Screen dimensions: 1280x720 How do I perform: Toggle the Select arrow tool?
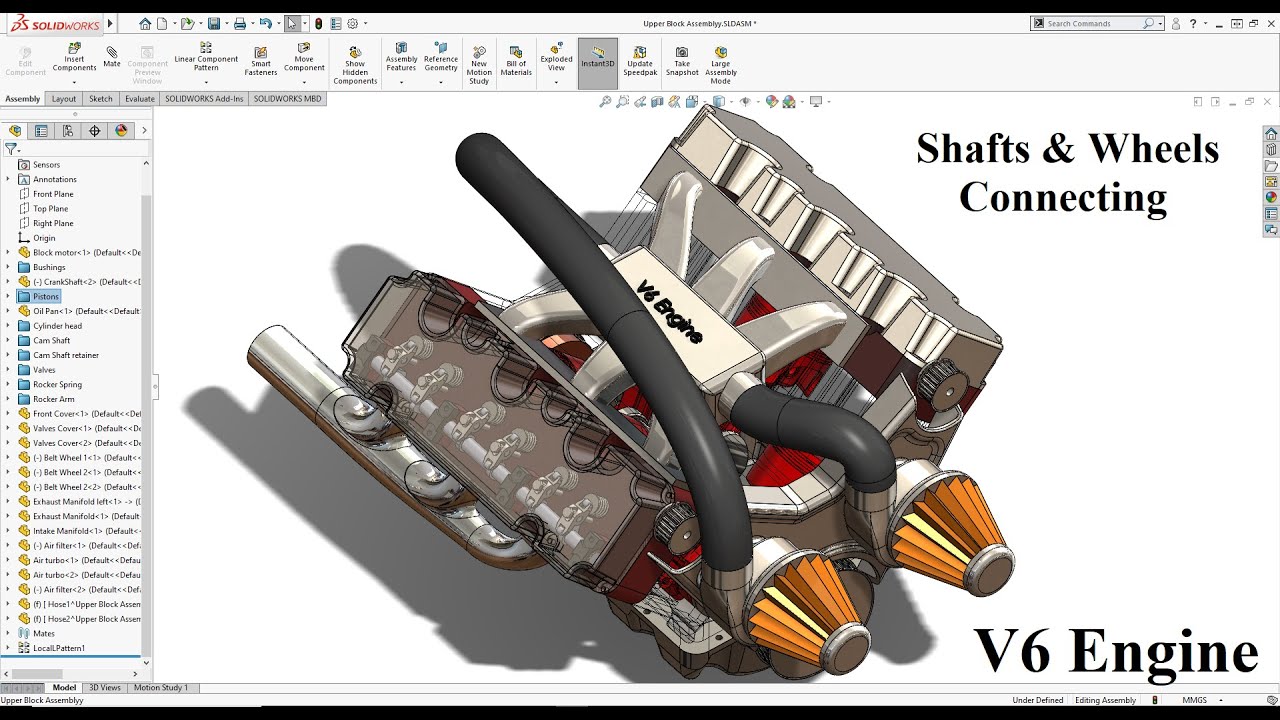[292, 23]
